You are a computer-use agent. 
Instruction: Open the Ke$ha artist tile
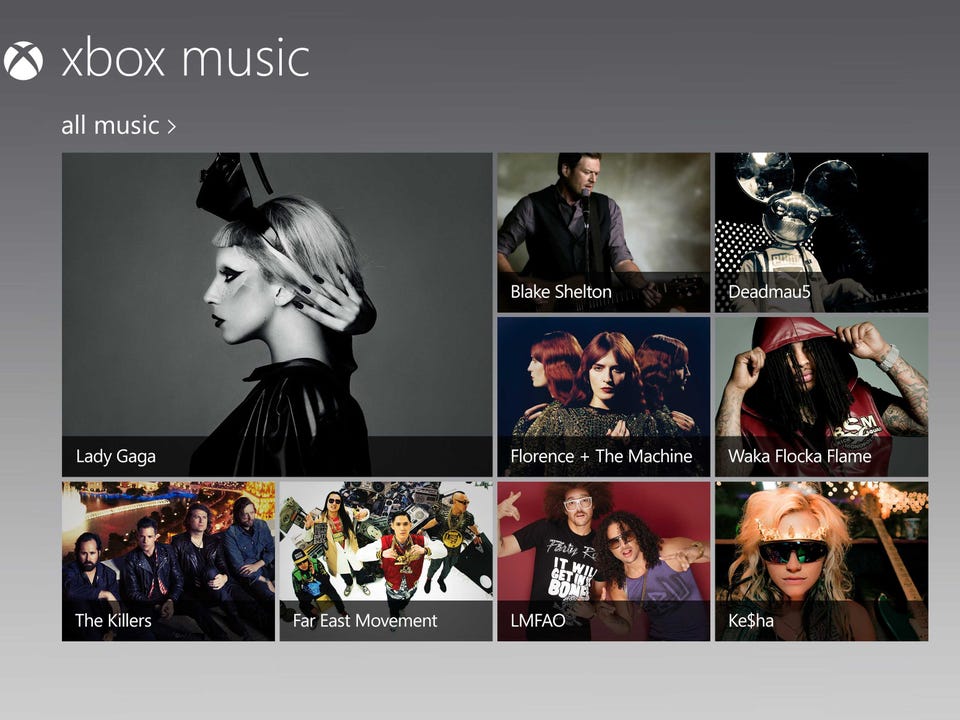822,561
